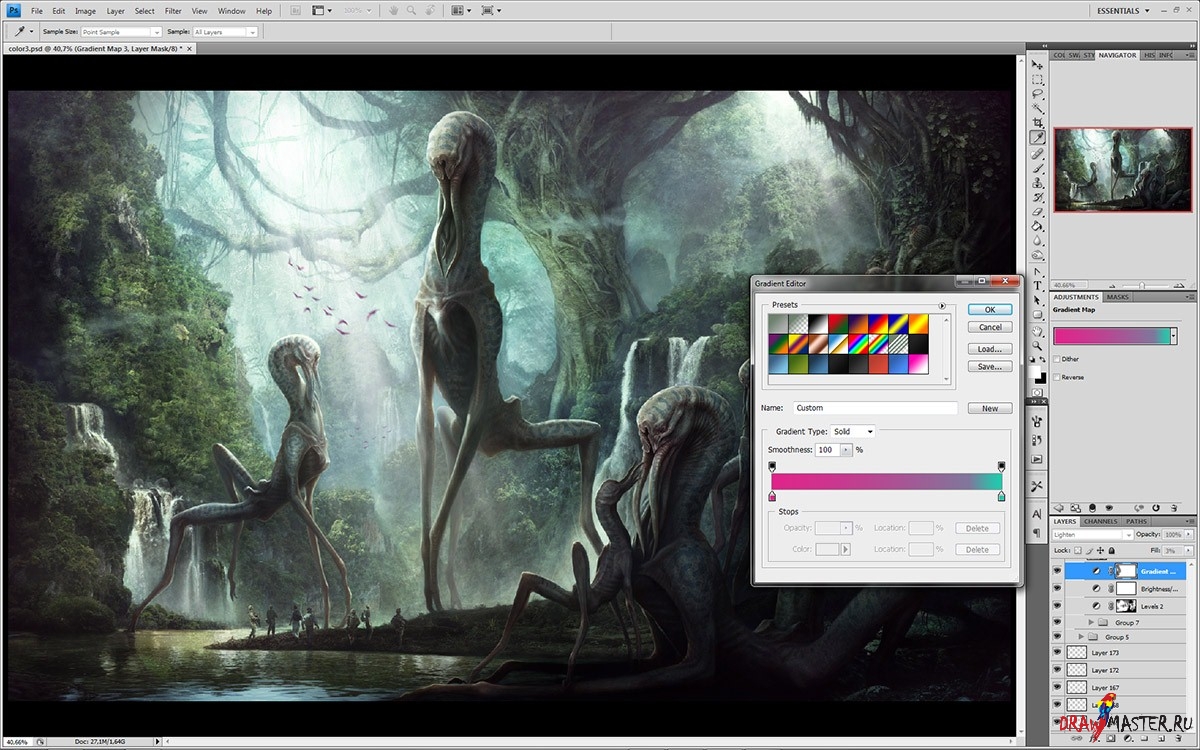The image size is (1200, 750).
Task: Select the pink left color stop
Action: [772, 496]
